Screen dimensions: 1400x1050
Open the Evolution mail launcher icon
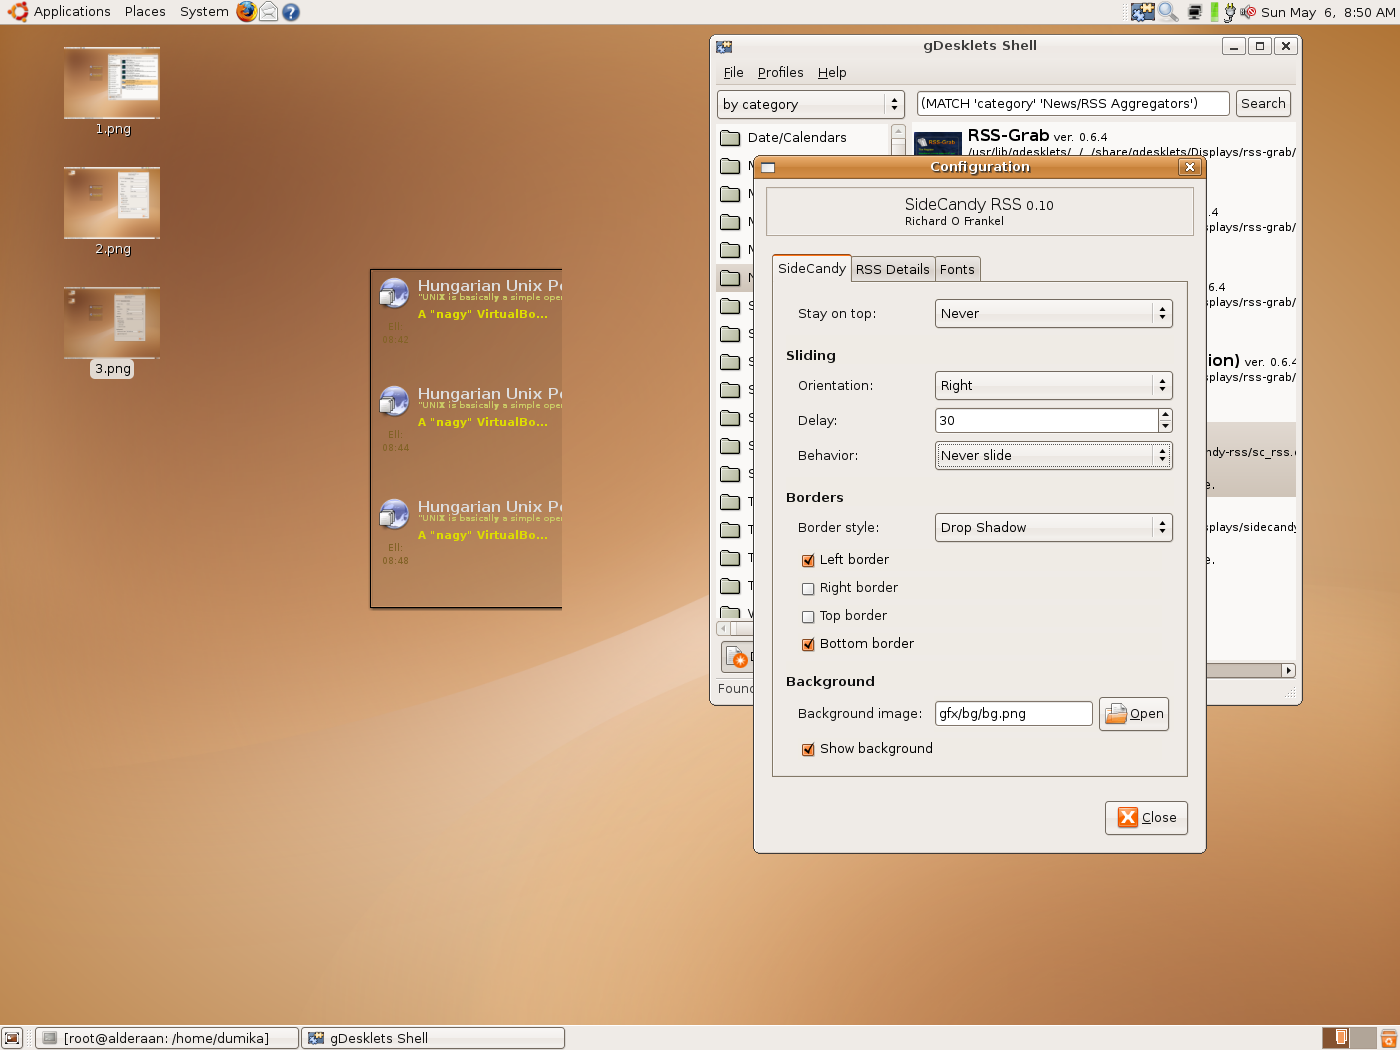pyautogui.click(x=269, y=12)
